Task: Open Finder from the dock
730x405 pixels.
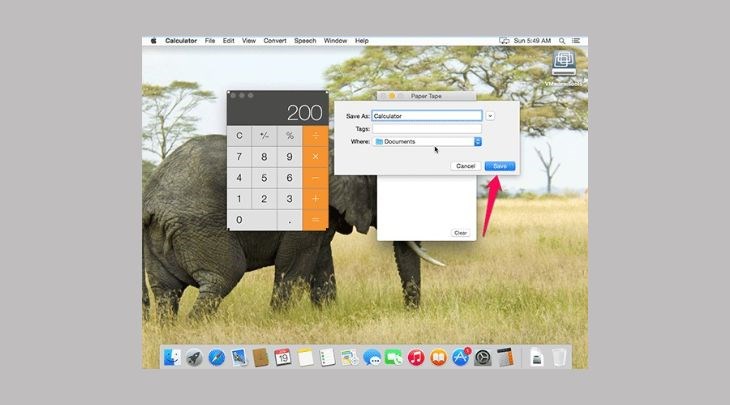Action: tap(172, 358)
